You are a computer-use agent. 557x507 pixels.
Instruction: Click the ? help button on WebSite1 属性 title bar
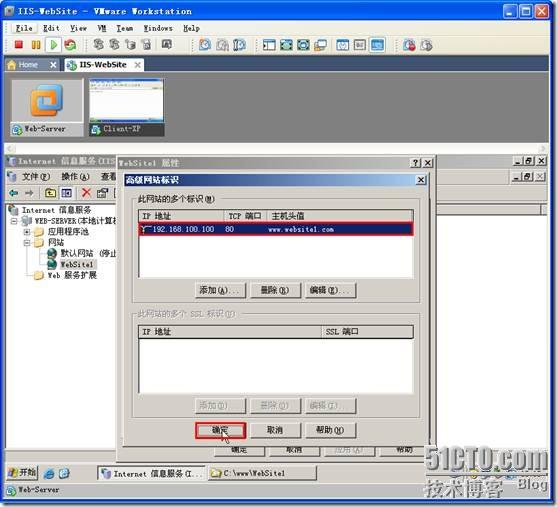pos(415,163)
